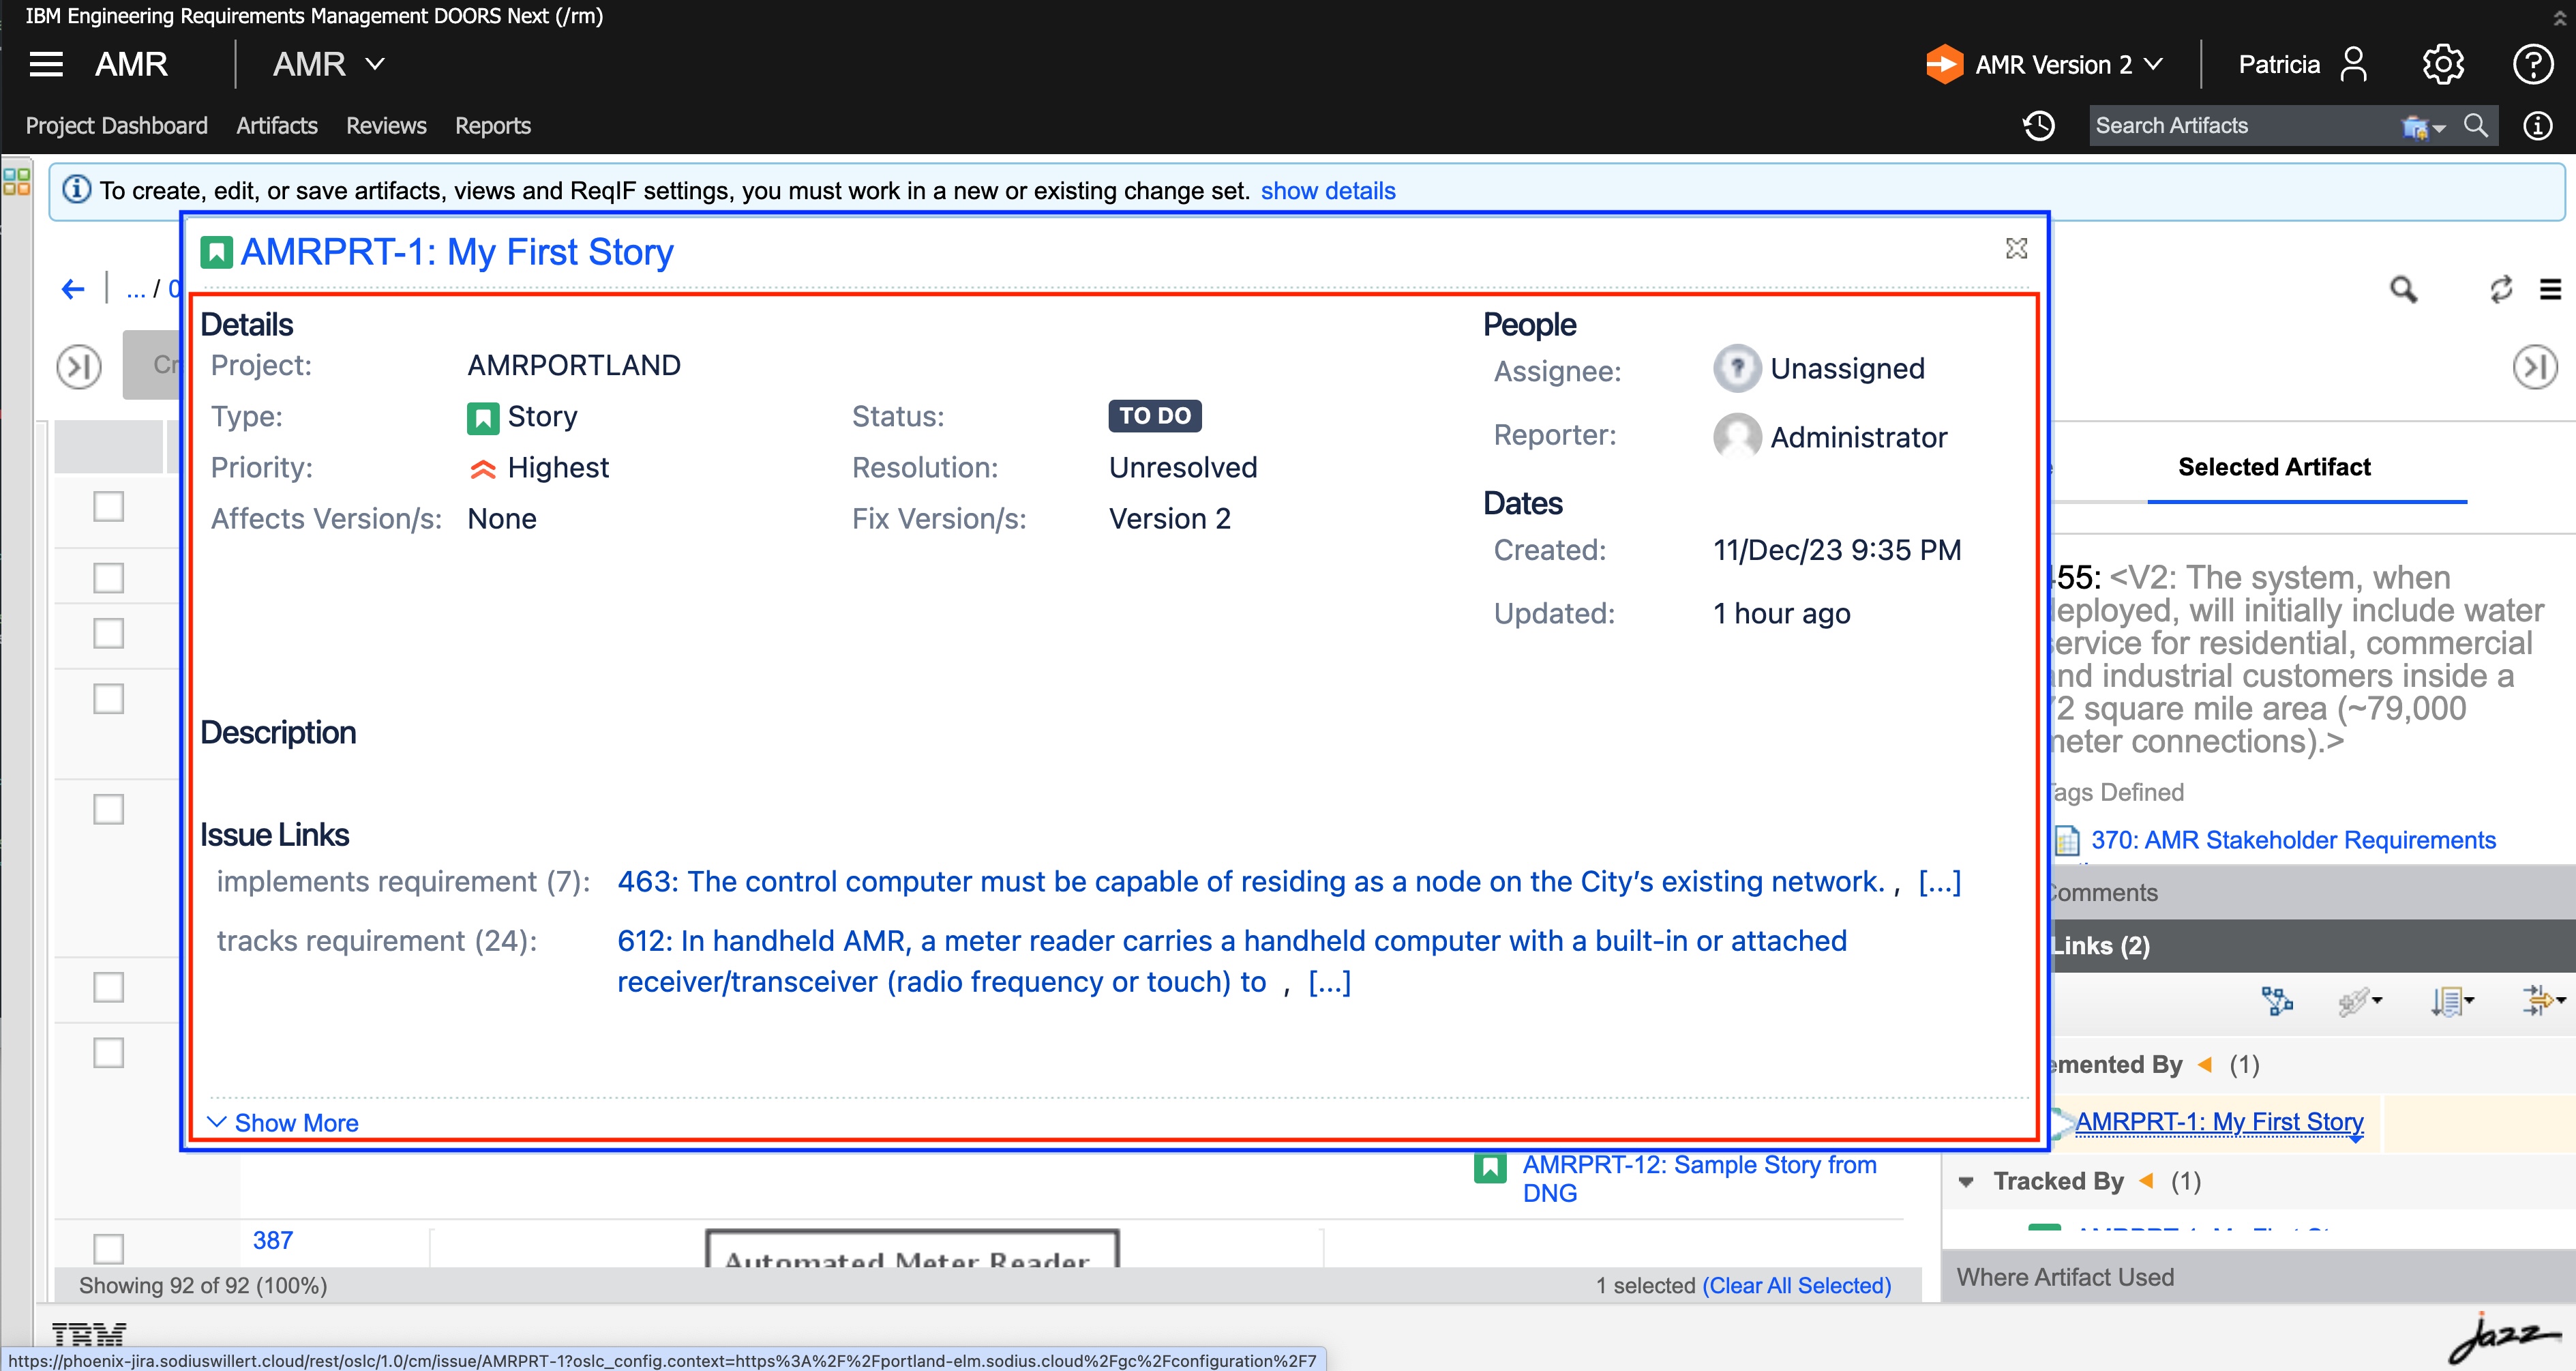
Task: Click the Unassigned assignee value
Action: tap(1847, 369)
